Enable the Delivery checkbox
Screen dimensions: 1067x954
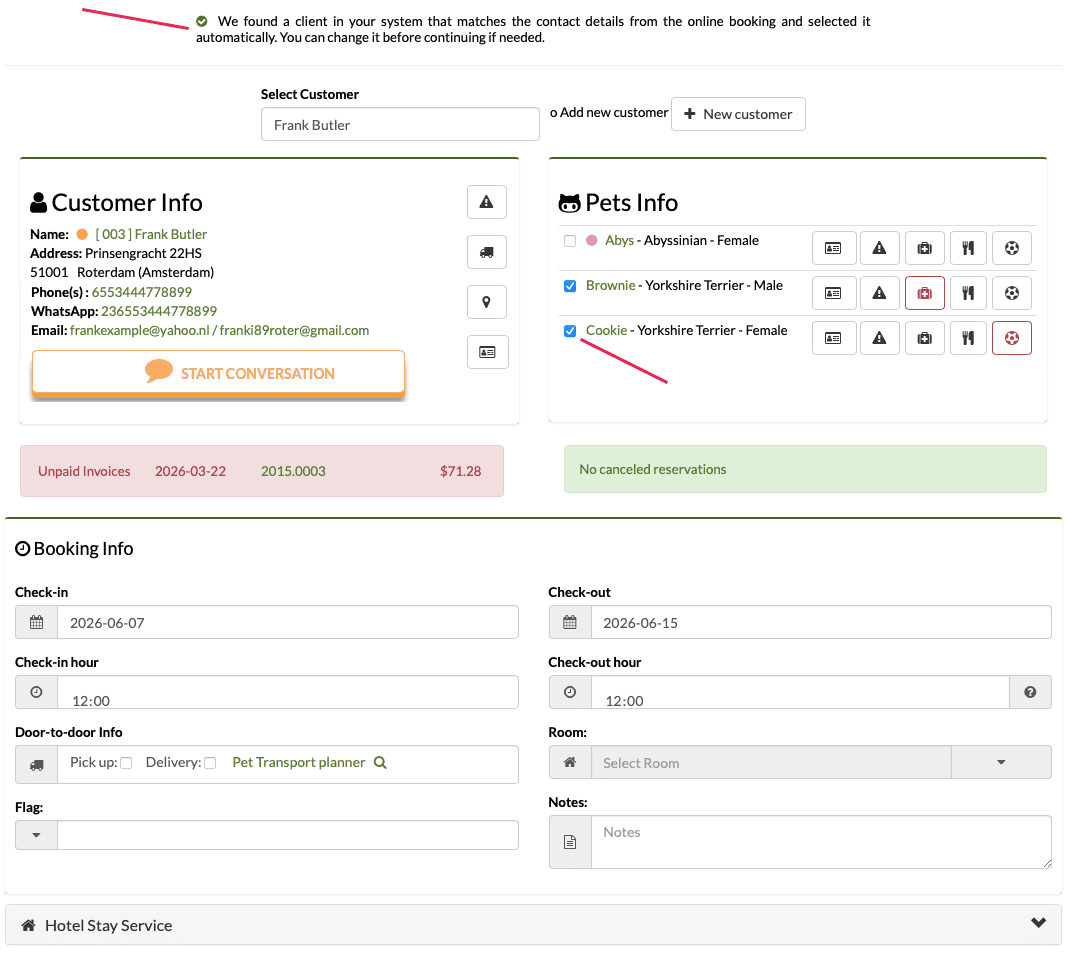(x=210, y=763)
